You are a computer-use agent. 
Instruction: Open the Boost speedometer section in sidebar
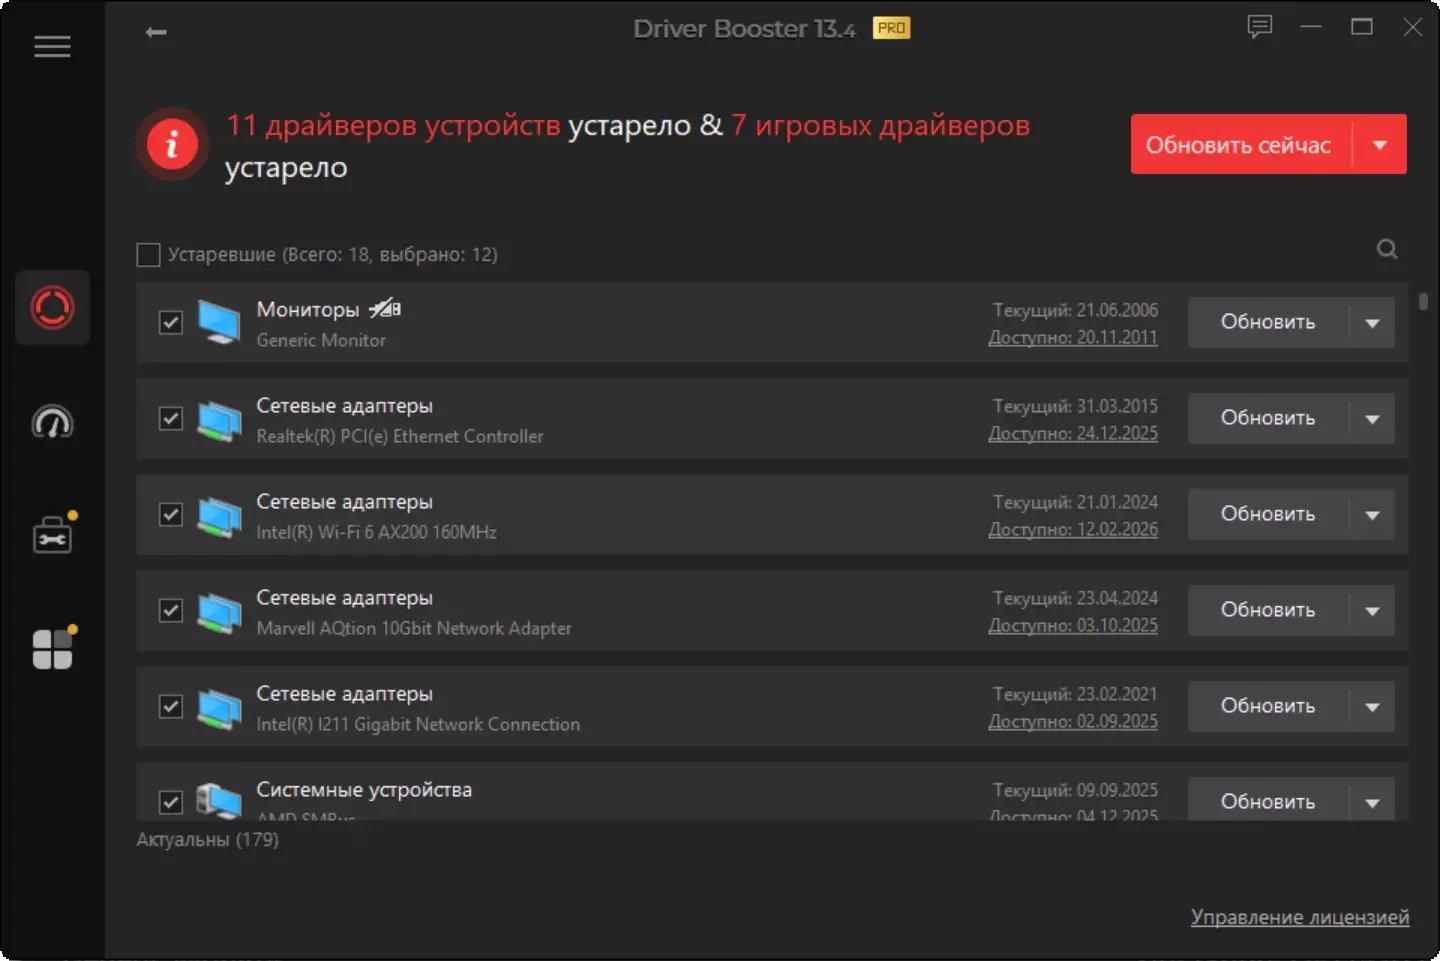[52, 422]
